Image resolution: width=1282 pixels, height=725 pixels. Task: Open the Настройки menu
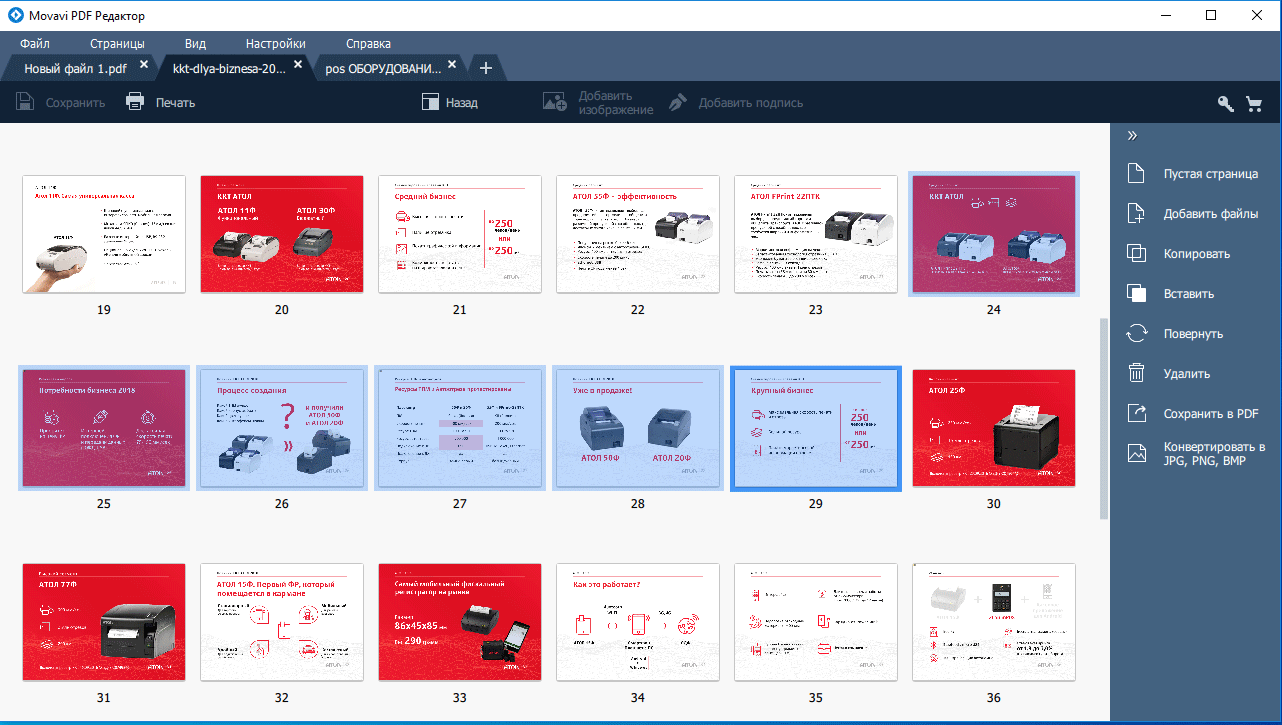click(x=275, y=43)
